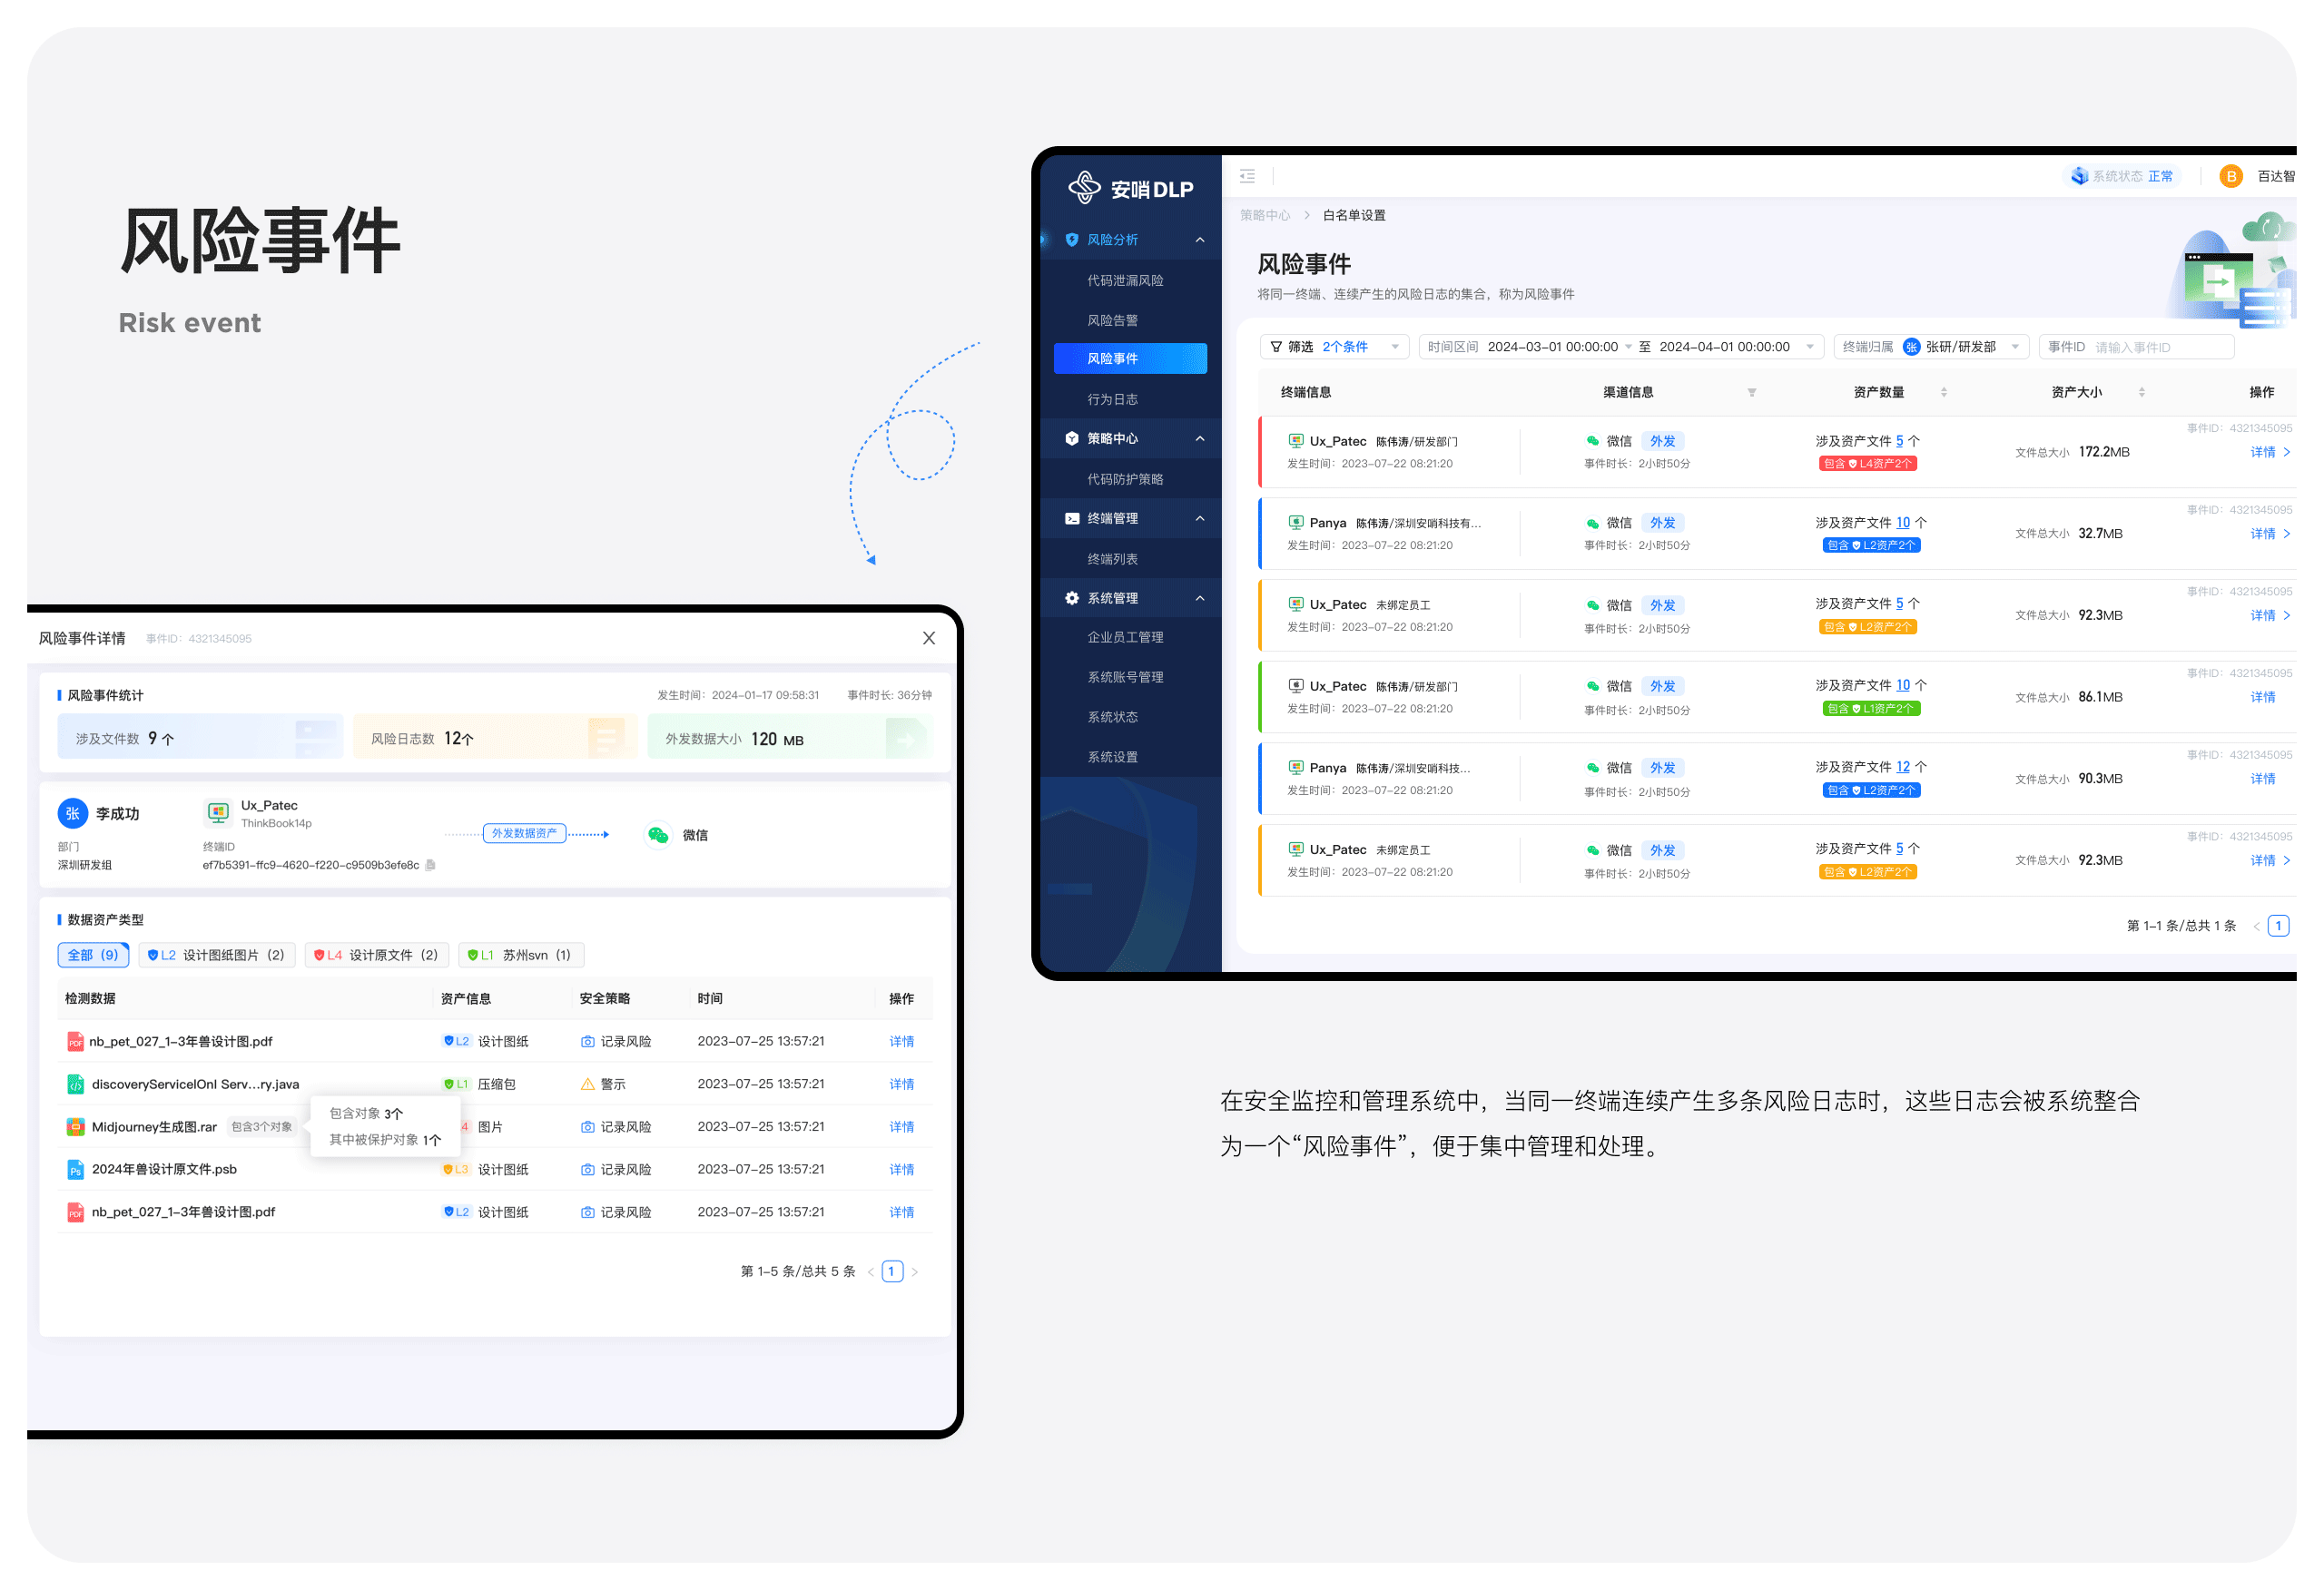This screenshot has height=1590, width=2324.
Task: Click the sidebar collapse icon in header
Action: point(1247,176)
